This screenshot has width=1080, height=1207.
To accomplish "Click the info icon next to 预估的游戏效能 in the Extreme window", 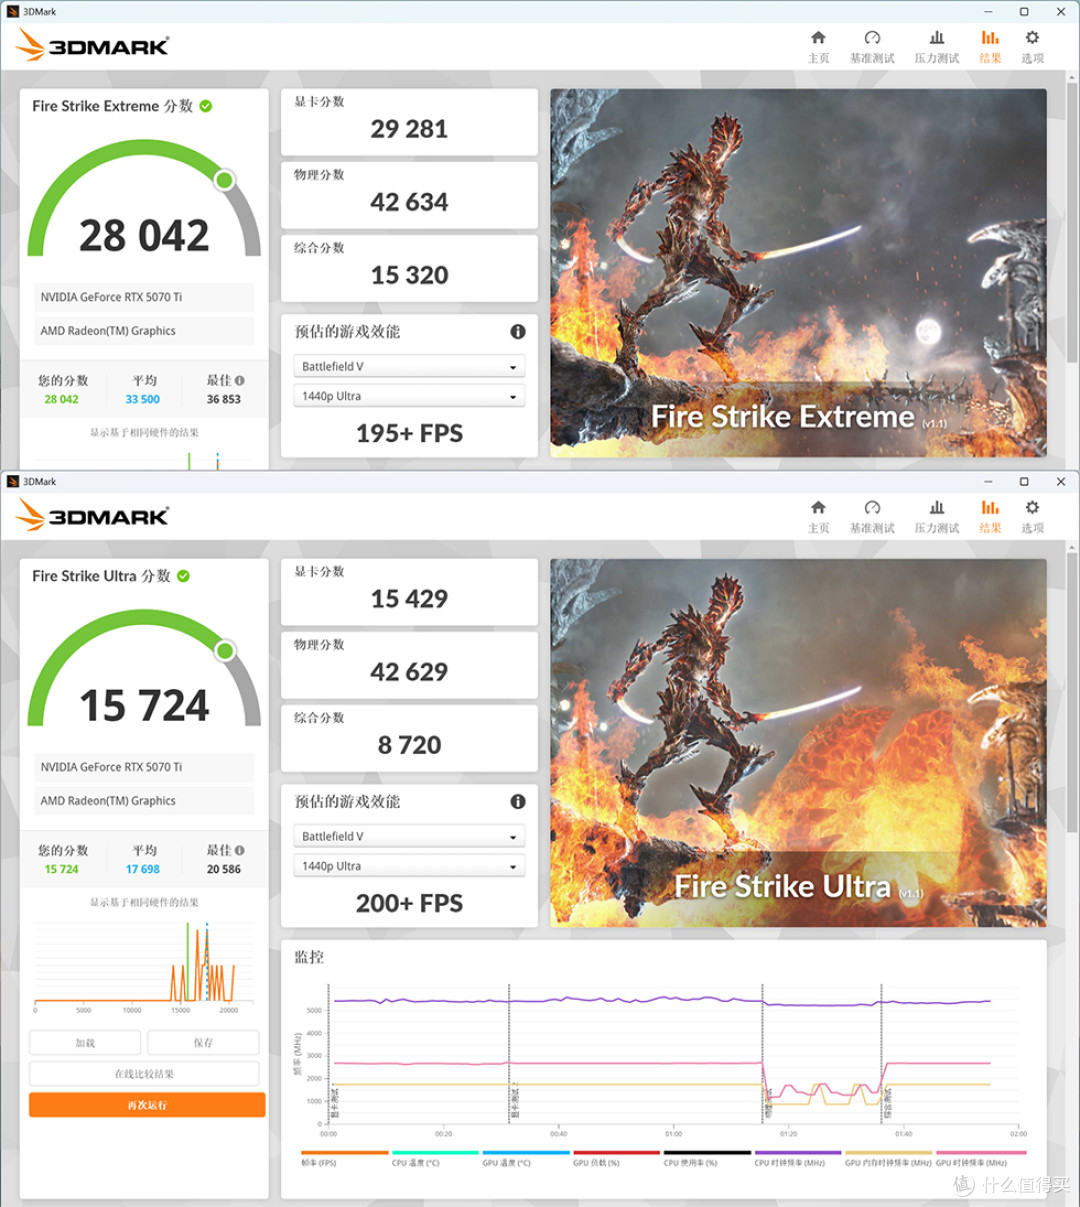I will point(518,332).
